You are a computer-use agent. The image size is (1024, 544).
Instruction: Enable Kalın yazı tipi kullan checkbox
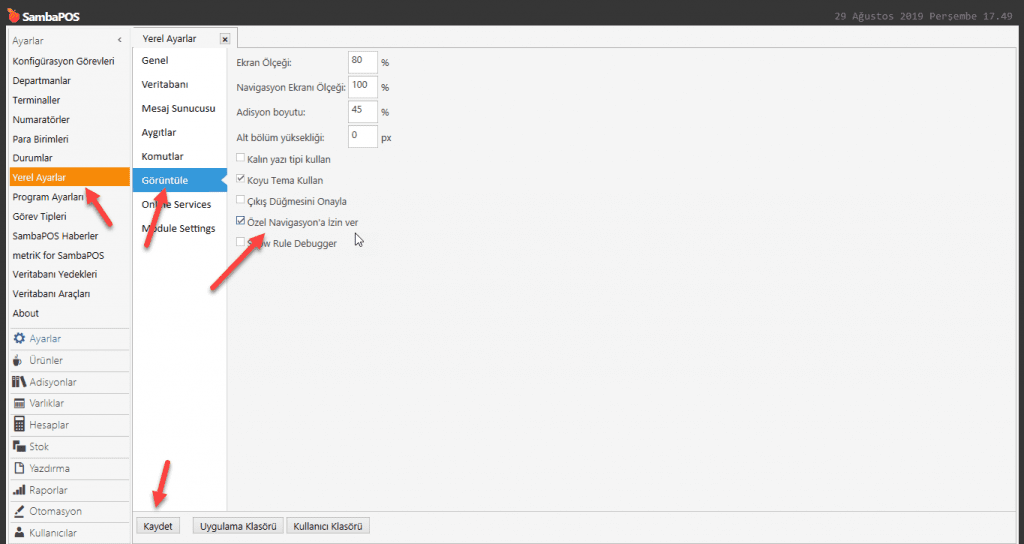tap(240, 159)
